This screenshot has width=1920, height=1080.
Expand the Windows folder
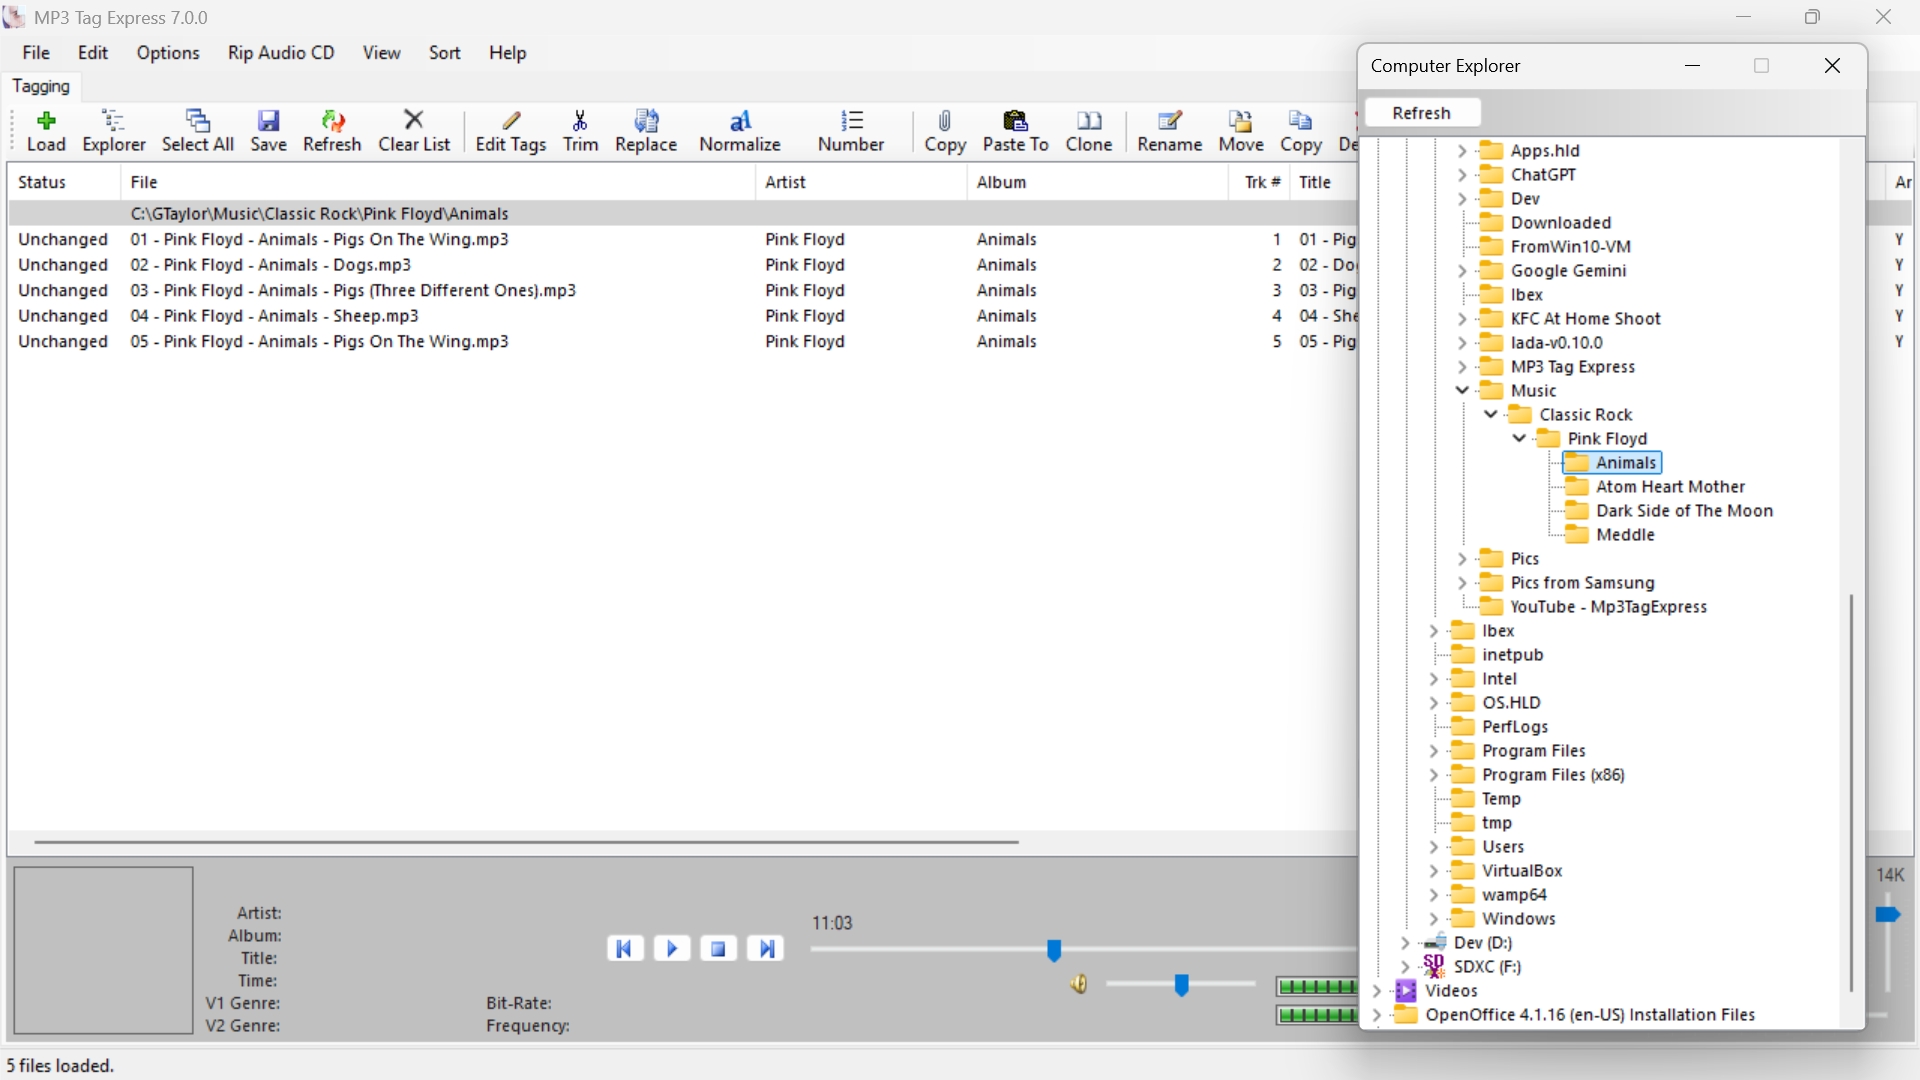(1434, 918)
